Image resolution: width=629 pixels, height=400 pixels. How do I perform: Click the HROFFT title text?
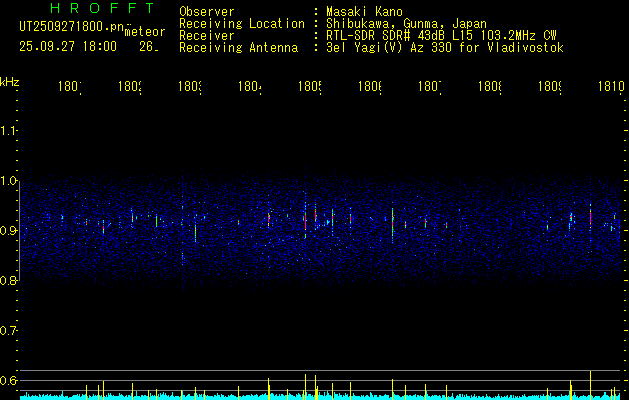(103, 8)
